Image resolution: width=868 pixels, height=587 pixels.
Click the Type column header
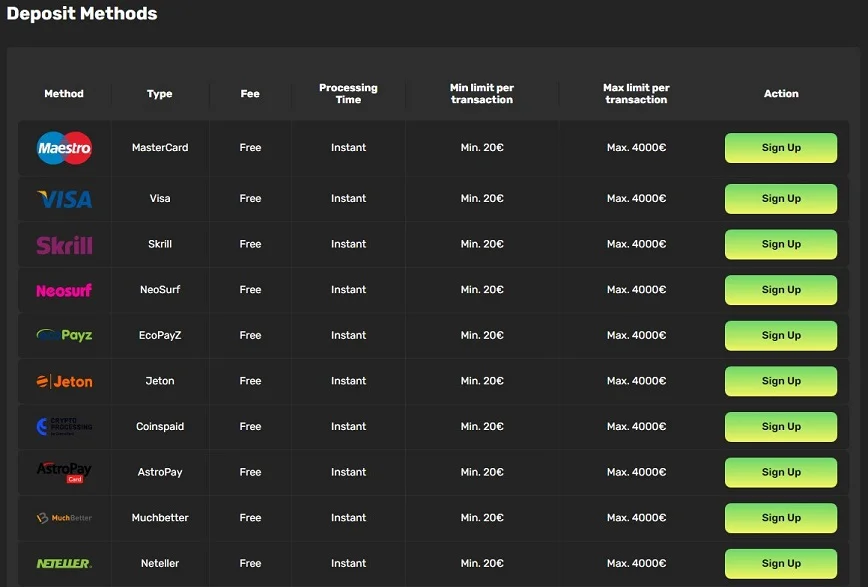coord(159,94)
